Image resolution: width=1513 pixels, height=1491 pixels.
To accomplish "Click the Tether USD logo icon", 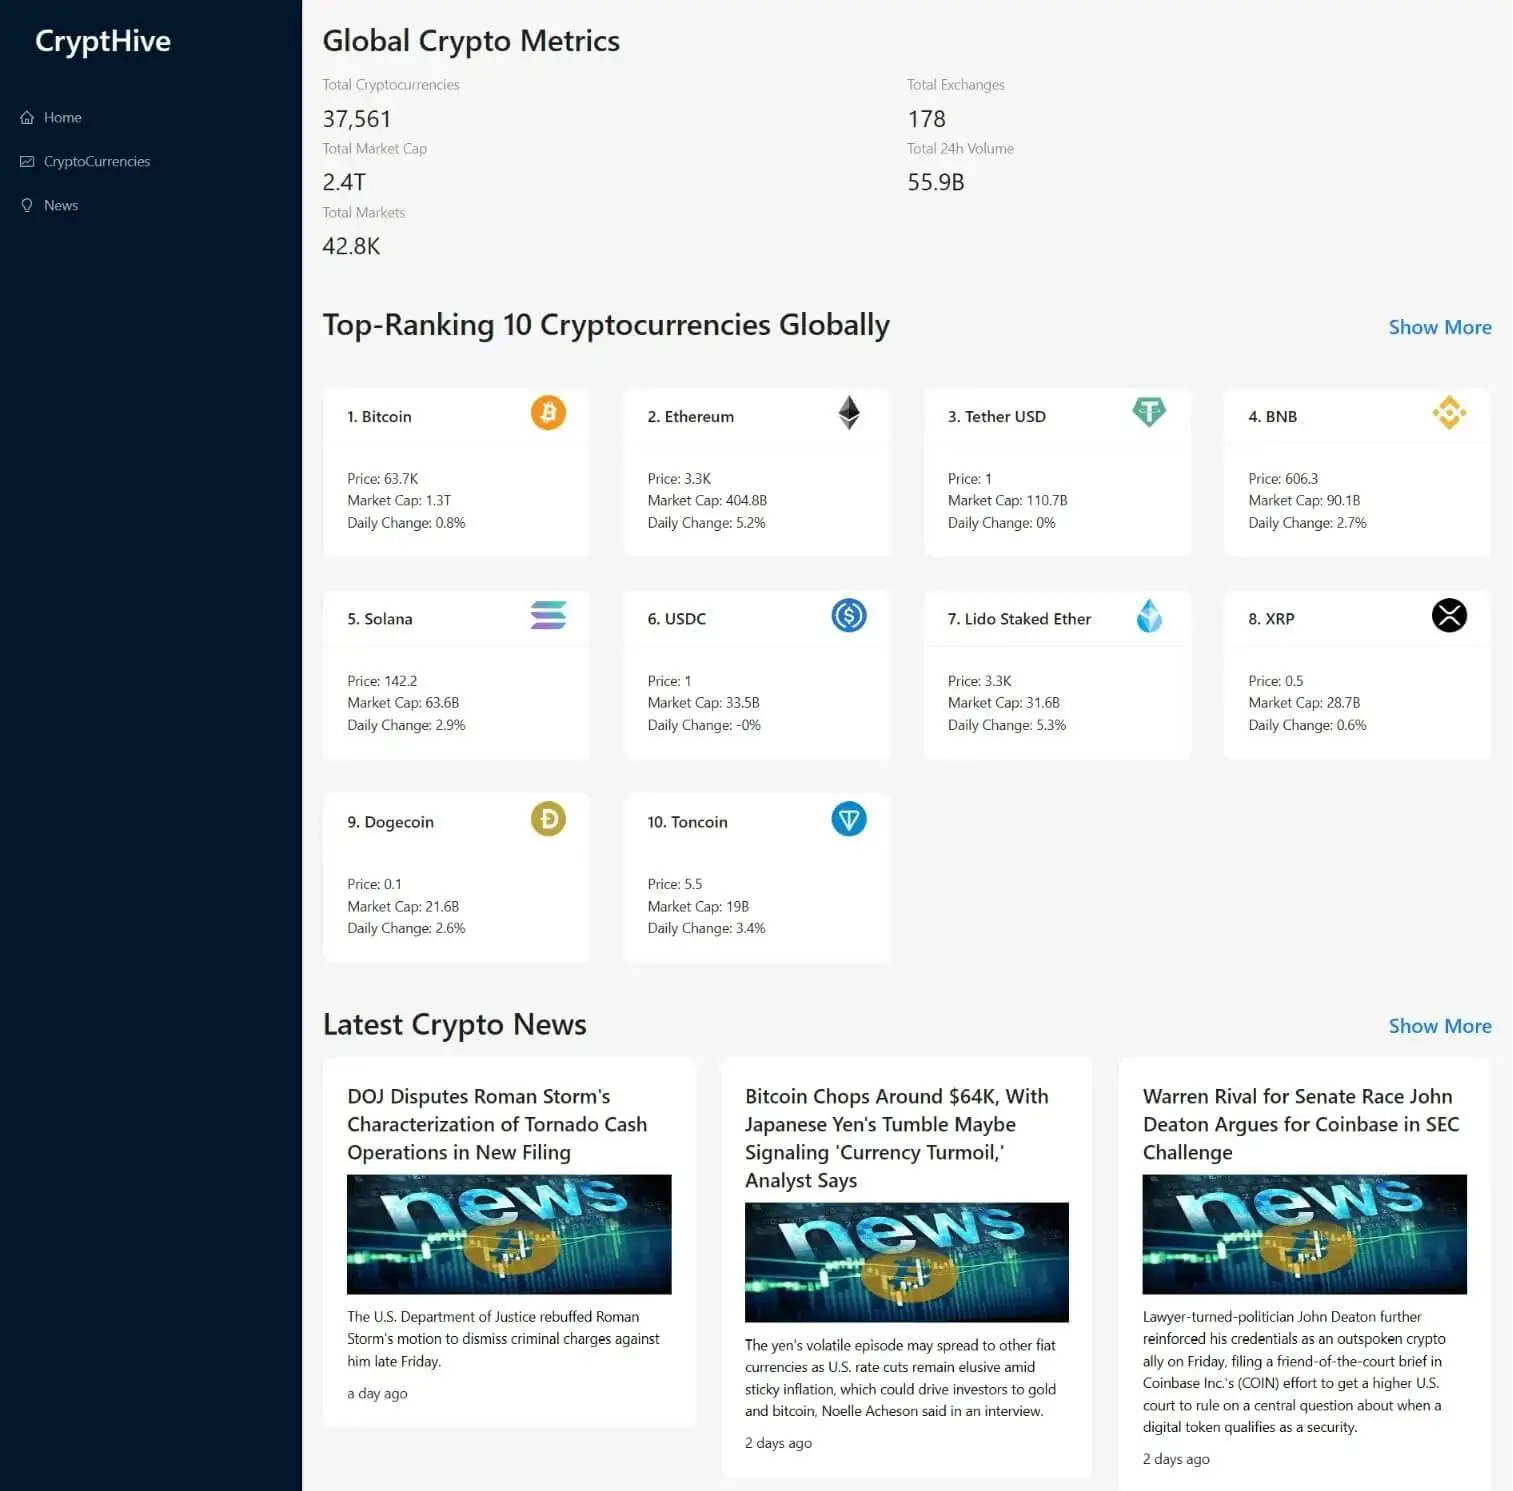I will coord(1149,412).
